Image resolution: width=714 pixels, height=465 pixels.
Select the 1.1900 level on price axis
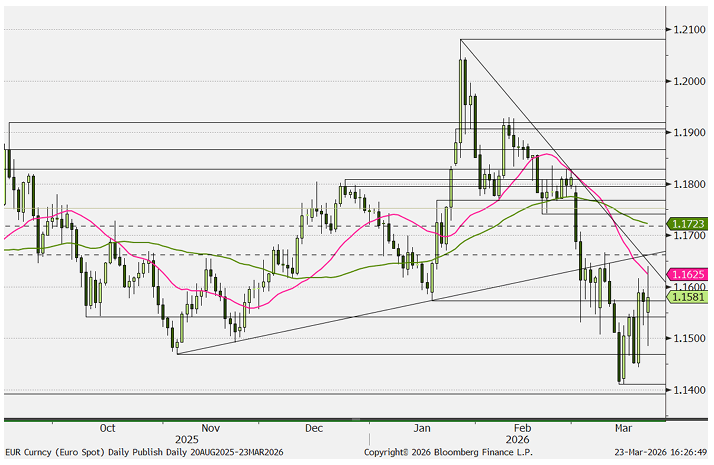click(690, 133)
